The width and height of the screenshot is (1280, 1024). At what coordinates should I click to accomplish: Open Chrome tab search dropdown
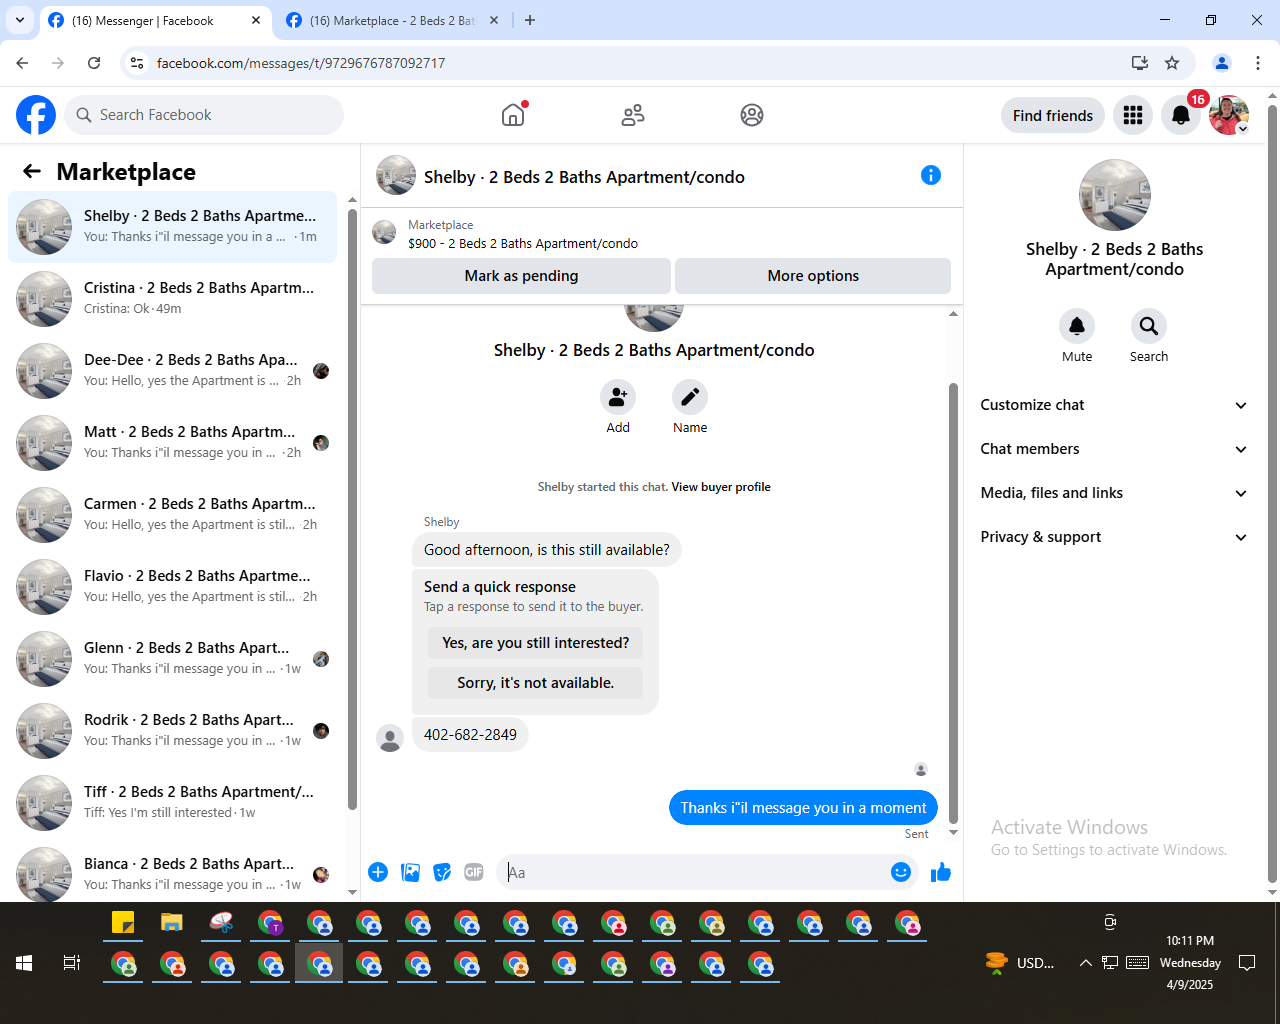coord(19,20)
